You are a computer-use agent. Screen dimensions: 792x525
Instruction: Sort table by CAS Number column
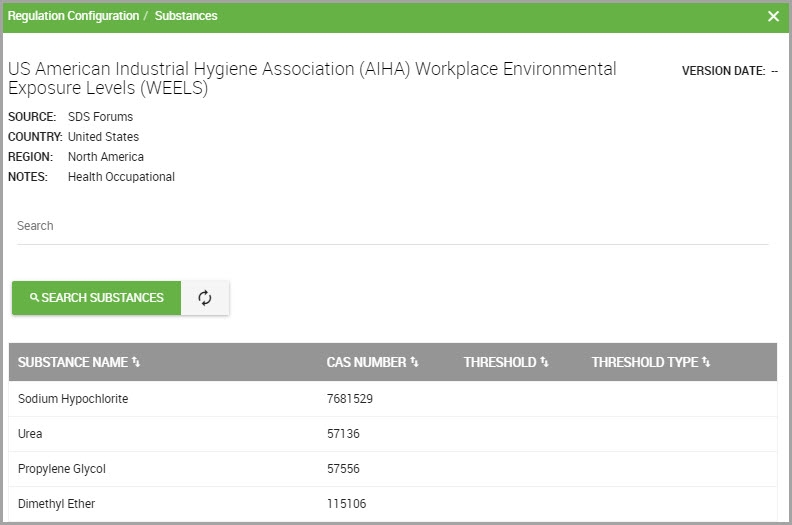pyautogui.click(x=372, y=362)
